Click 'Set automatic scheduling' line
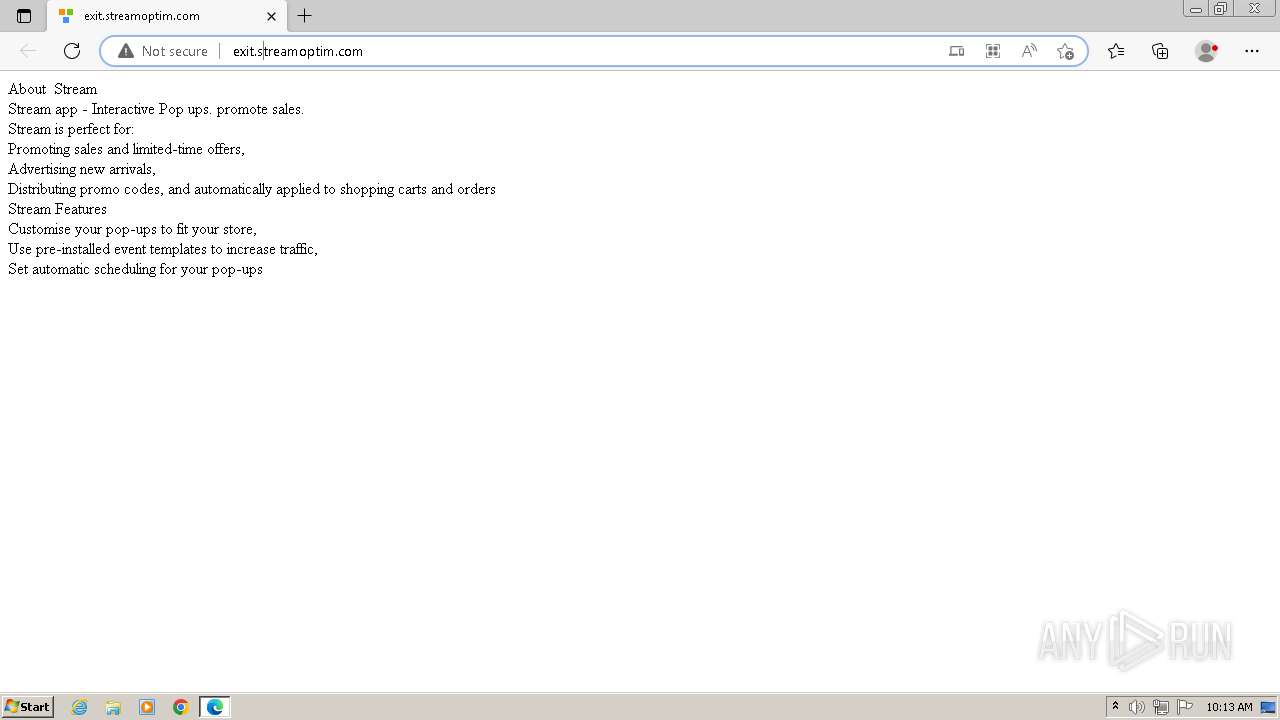Image resolution: width=1280 pixels, height=720 pixels. click(x=135, y=269)
